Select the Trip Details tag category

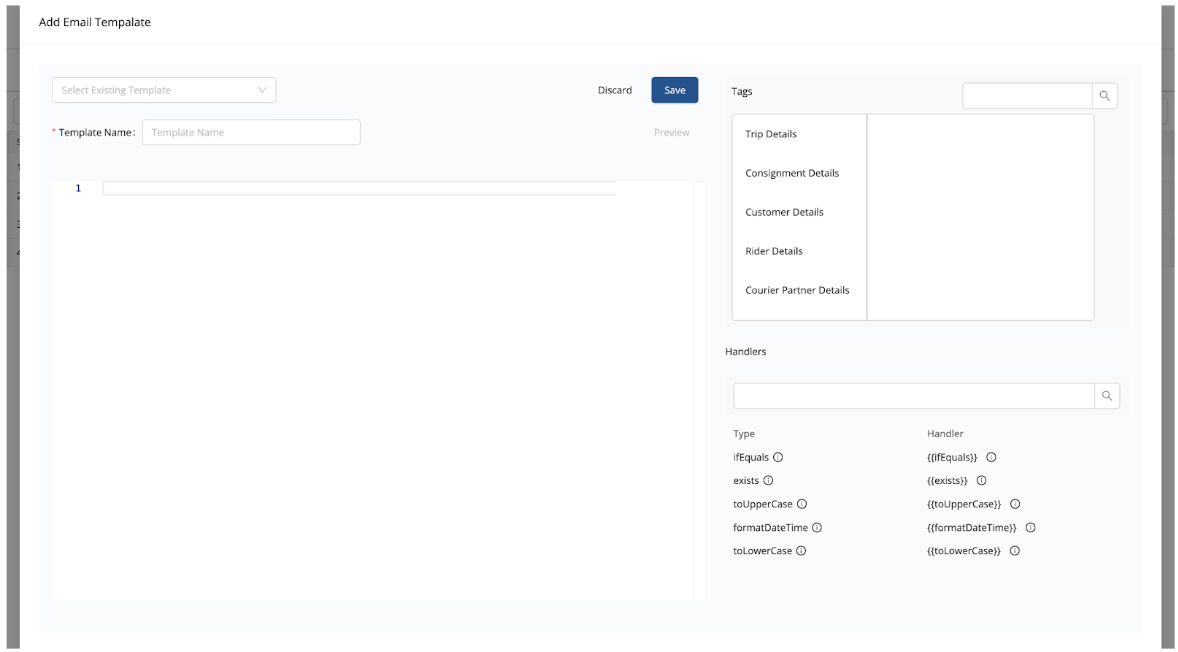771,134
